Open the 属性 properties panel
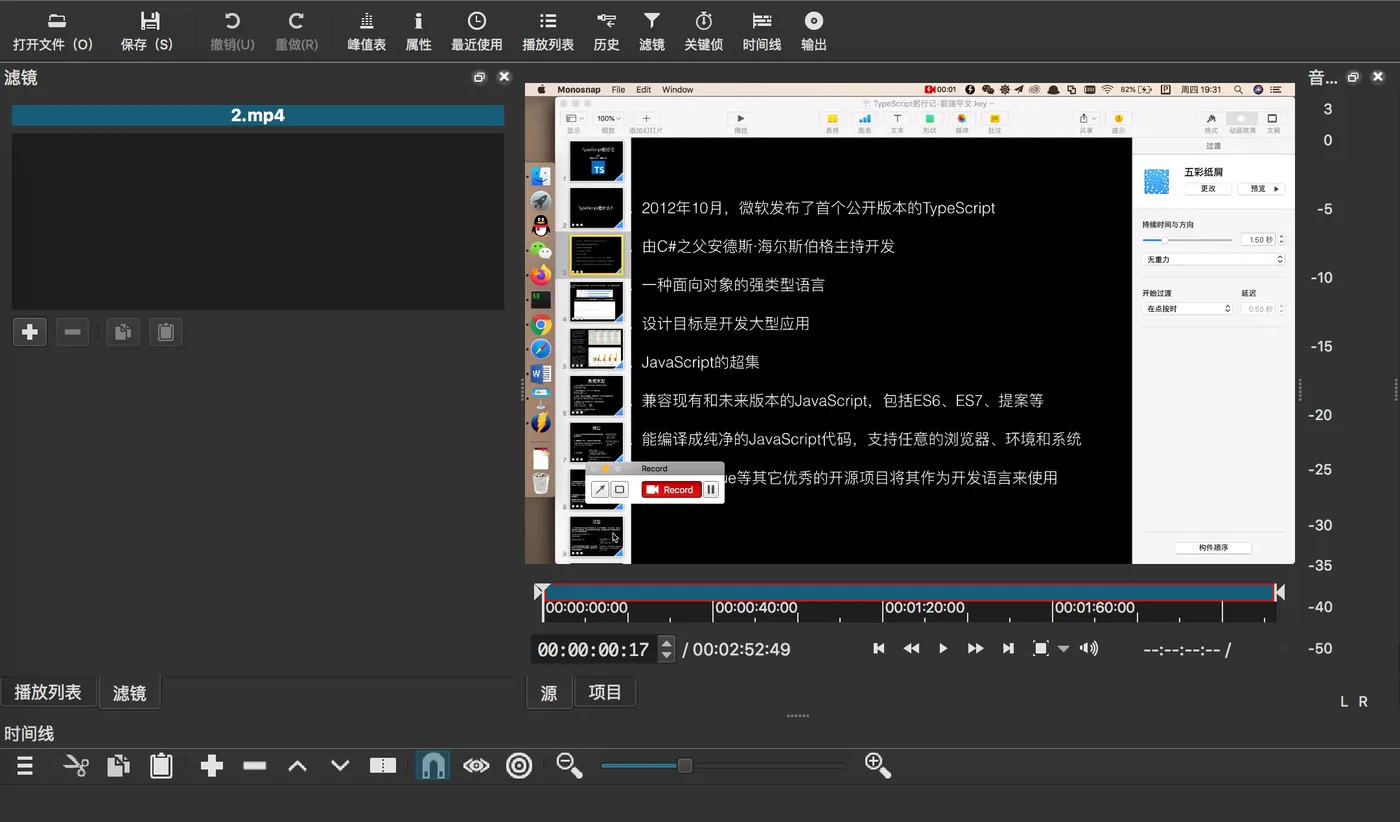Screen dimensions: 1400x822 pyautogui.click(x=418, y=32)
